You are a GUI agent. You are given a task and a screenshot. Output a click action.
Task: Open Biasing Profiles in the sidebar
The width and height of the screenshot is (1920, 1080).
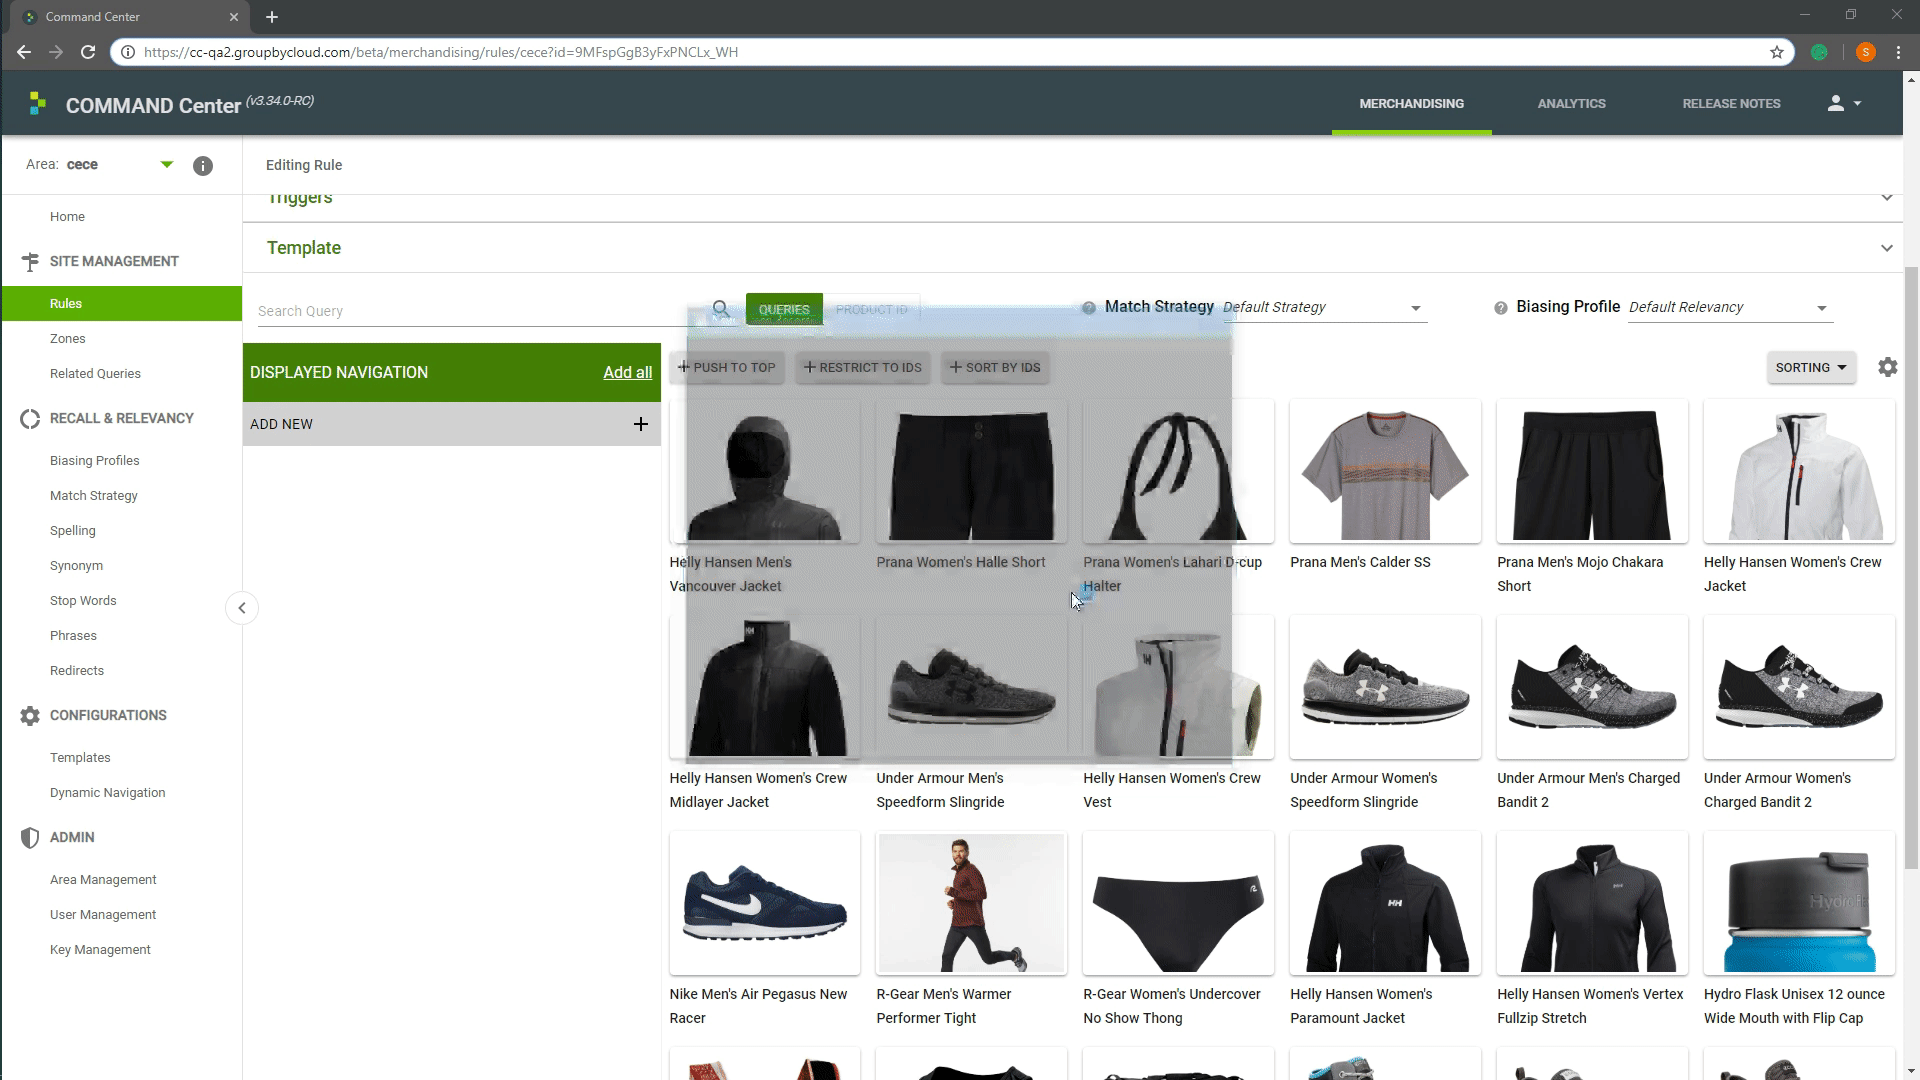click(94, 461)
